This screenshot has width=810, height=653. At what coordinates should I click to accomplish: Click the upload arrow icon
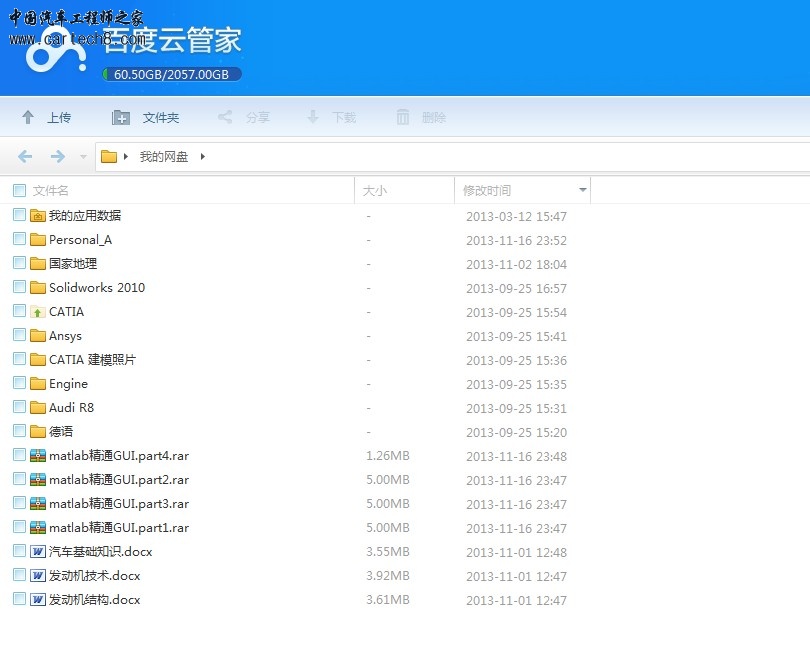28,117
